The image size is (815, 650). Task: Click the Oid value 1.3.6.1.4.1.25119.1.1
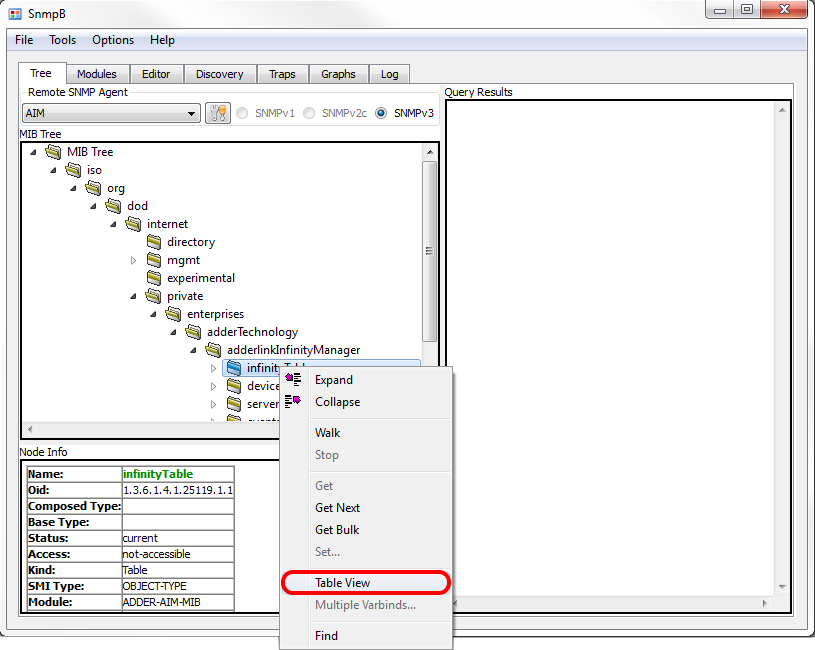coord(178,490)
